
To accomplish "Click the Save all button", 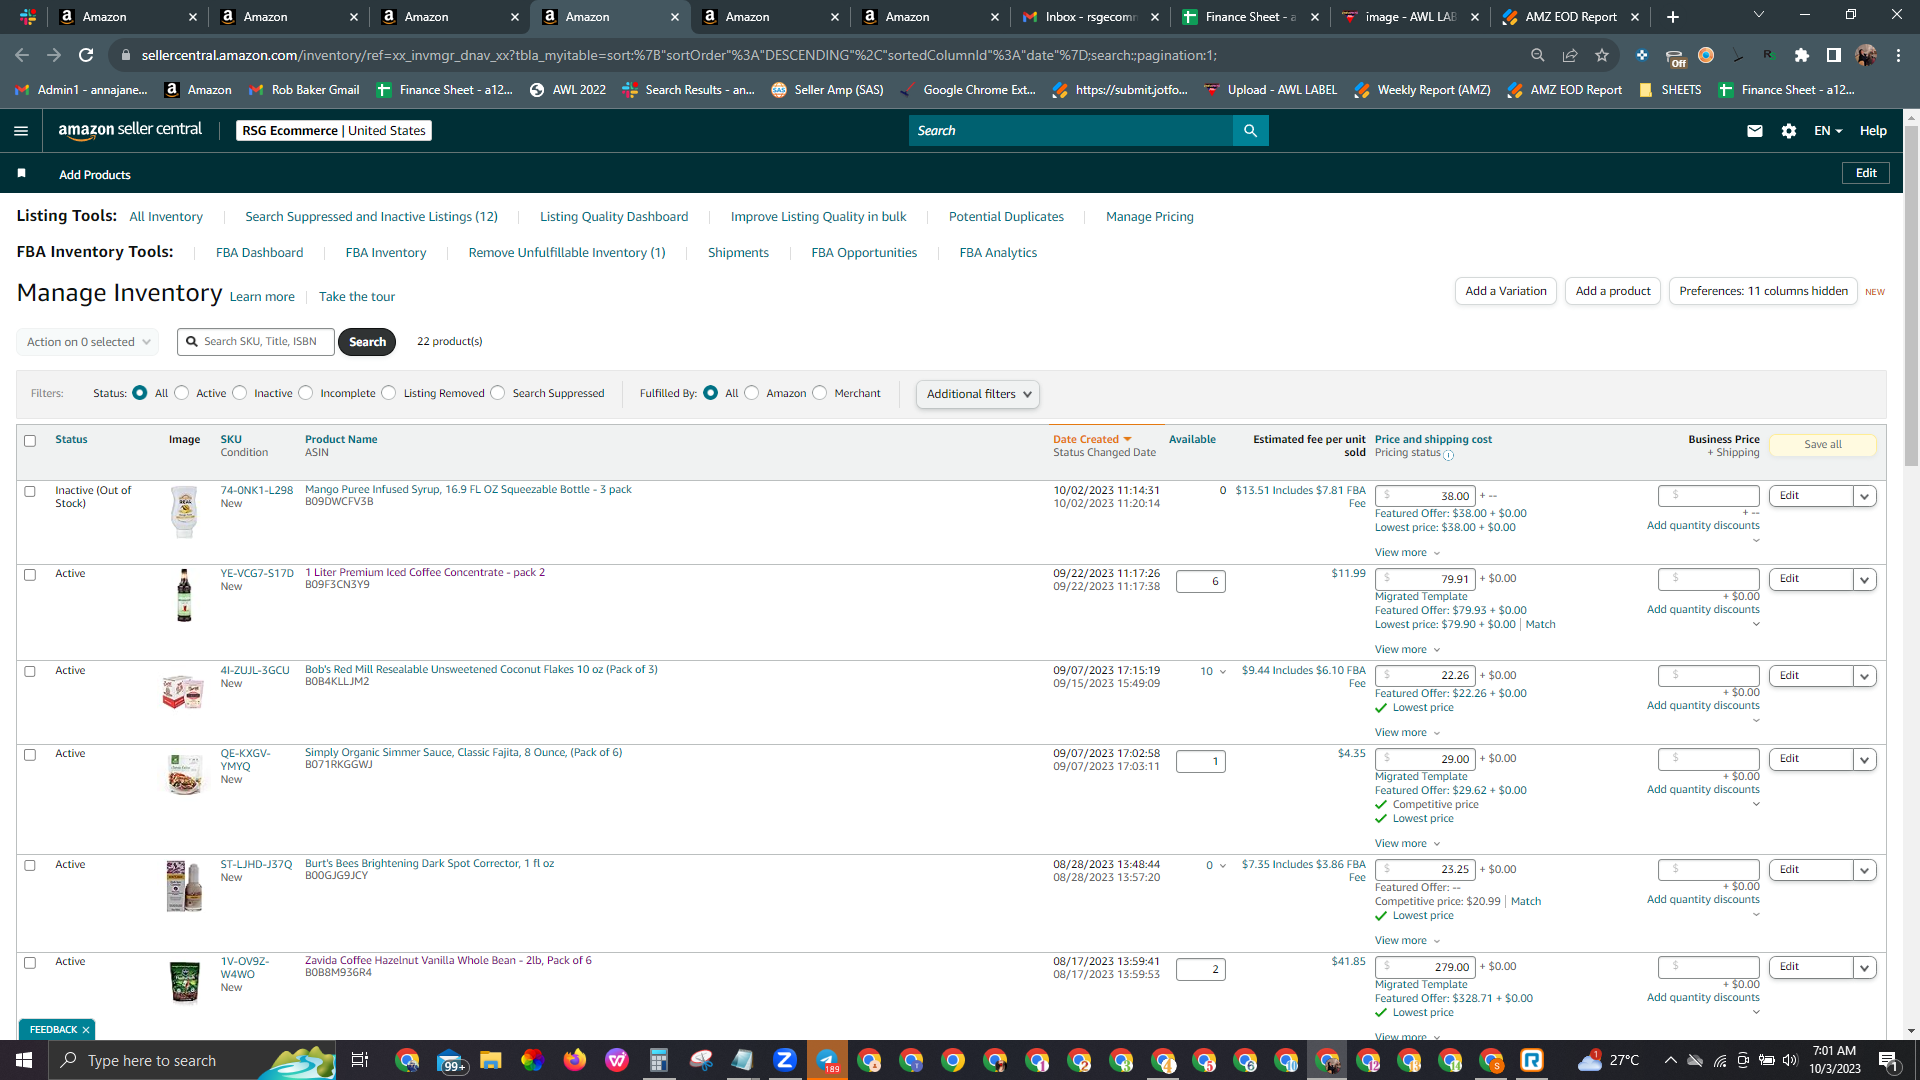I will tap(1823, 445).
